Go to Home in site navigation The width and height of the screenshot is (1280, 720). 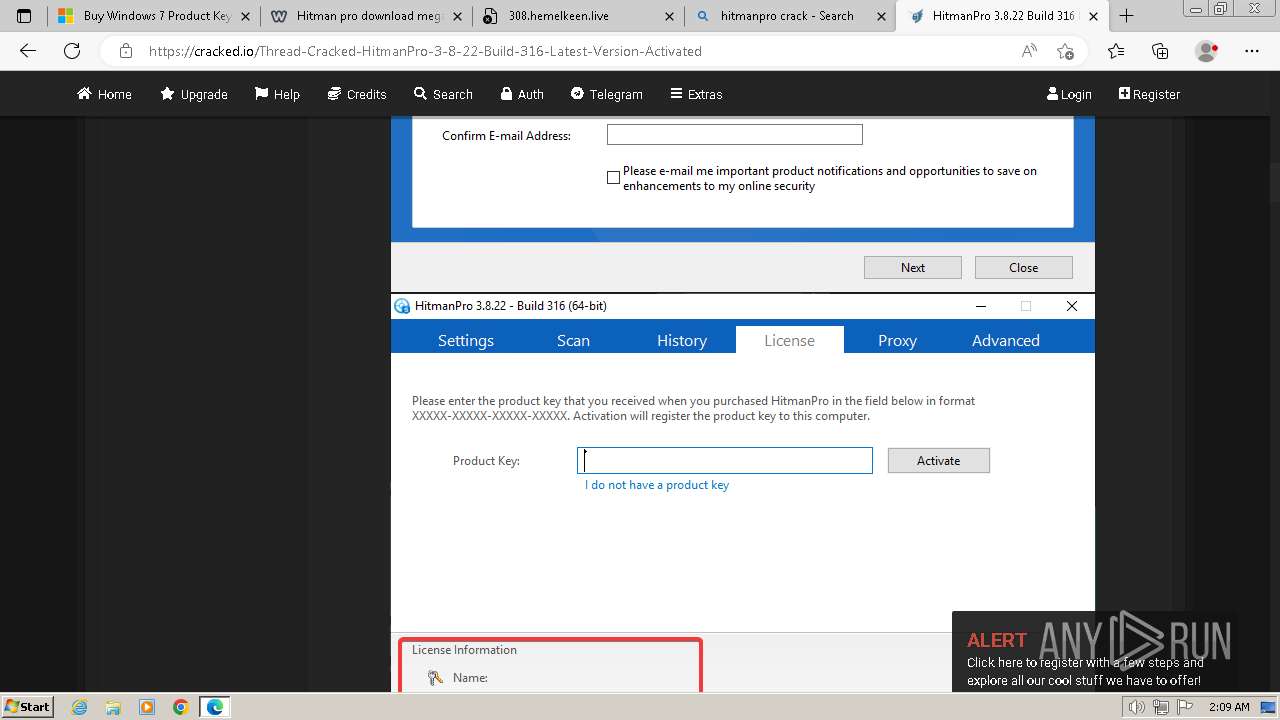104,94
